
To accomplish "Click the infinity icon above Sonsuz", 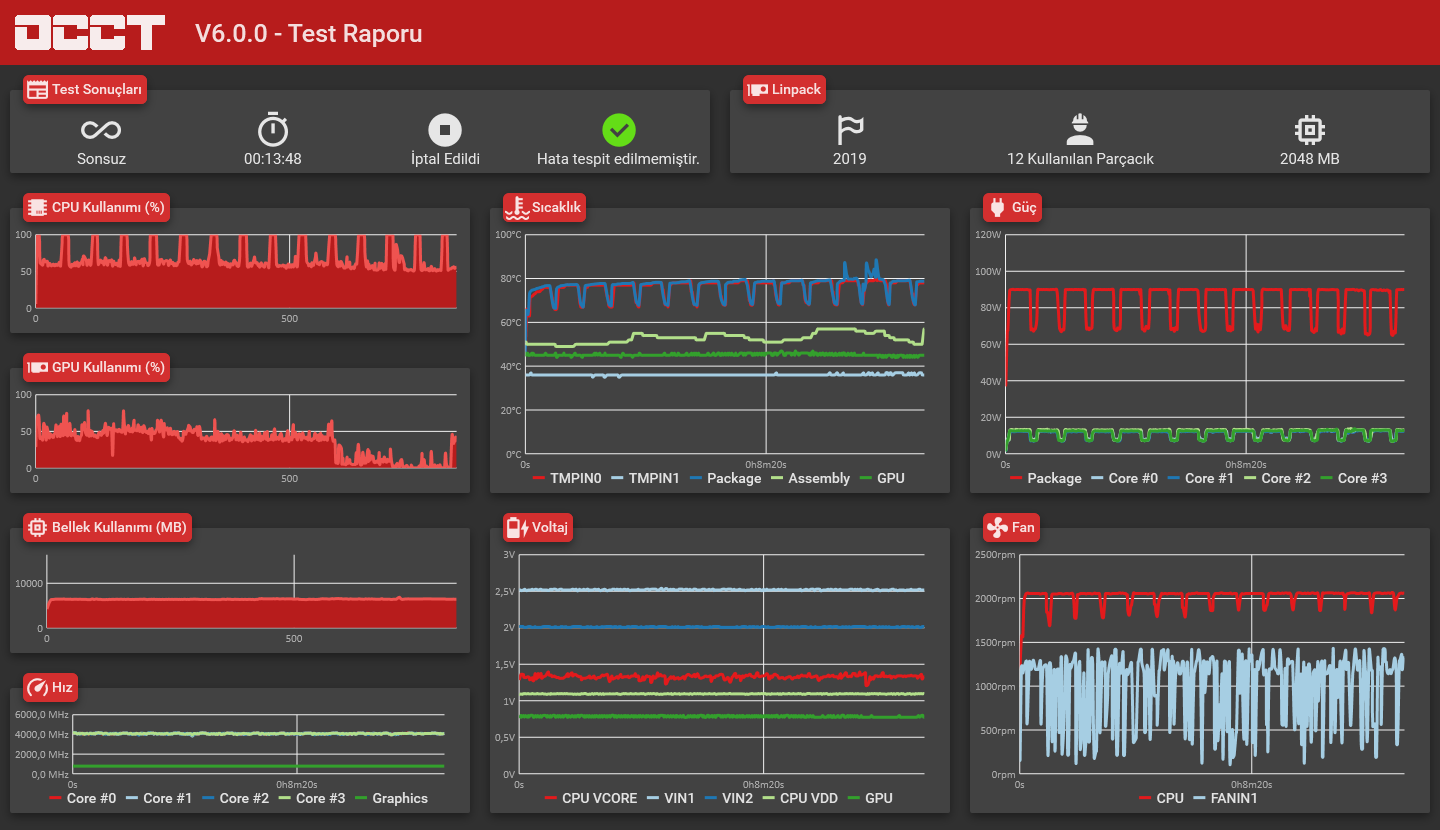I will pyautogui.click(x=101, y=130).
